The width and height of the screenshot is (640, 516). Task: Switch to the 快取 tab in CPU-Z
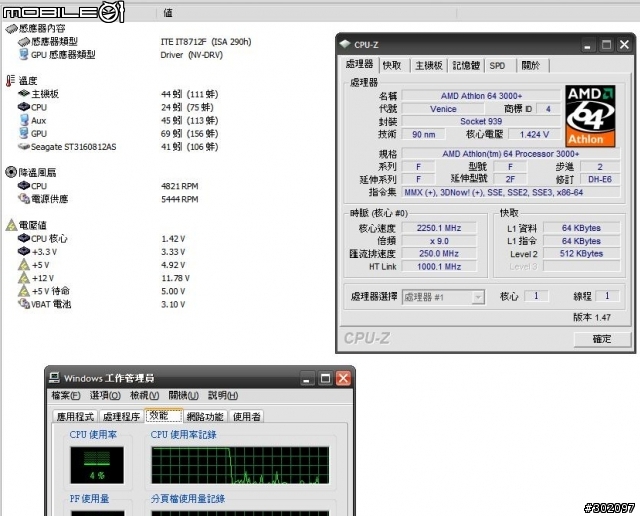392,65
